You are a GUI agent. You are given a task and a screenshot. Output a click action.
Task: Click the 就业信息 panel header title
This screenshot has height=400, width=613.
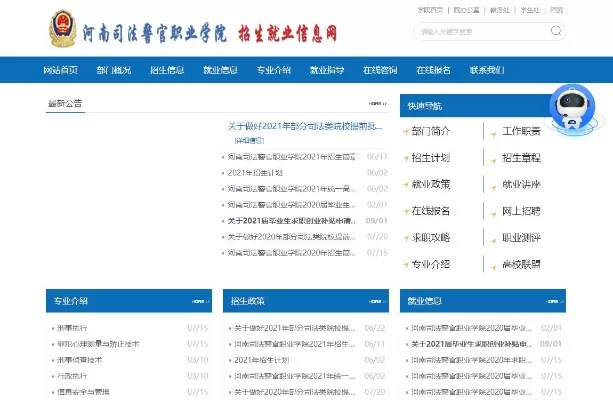click(425, 301)
